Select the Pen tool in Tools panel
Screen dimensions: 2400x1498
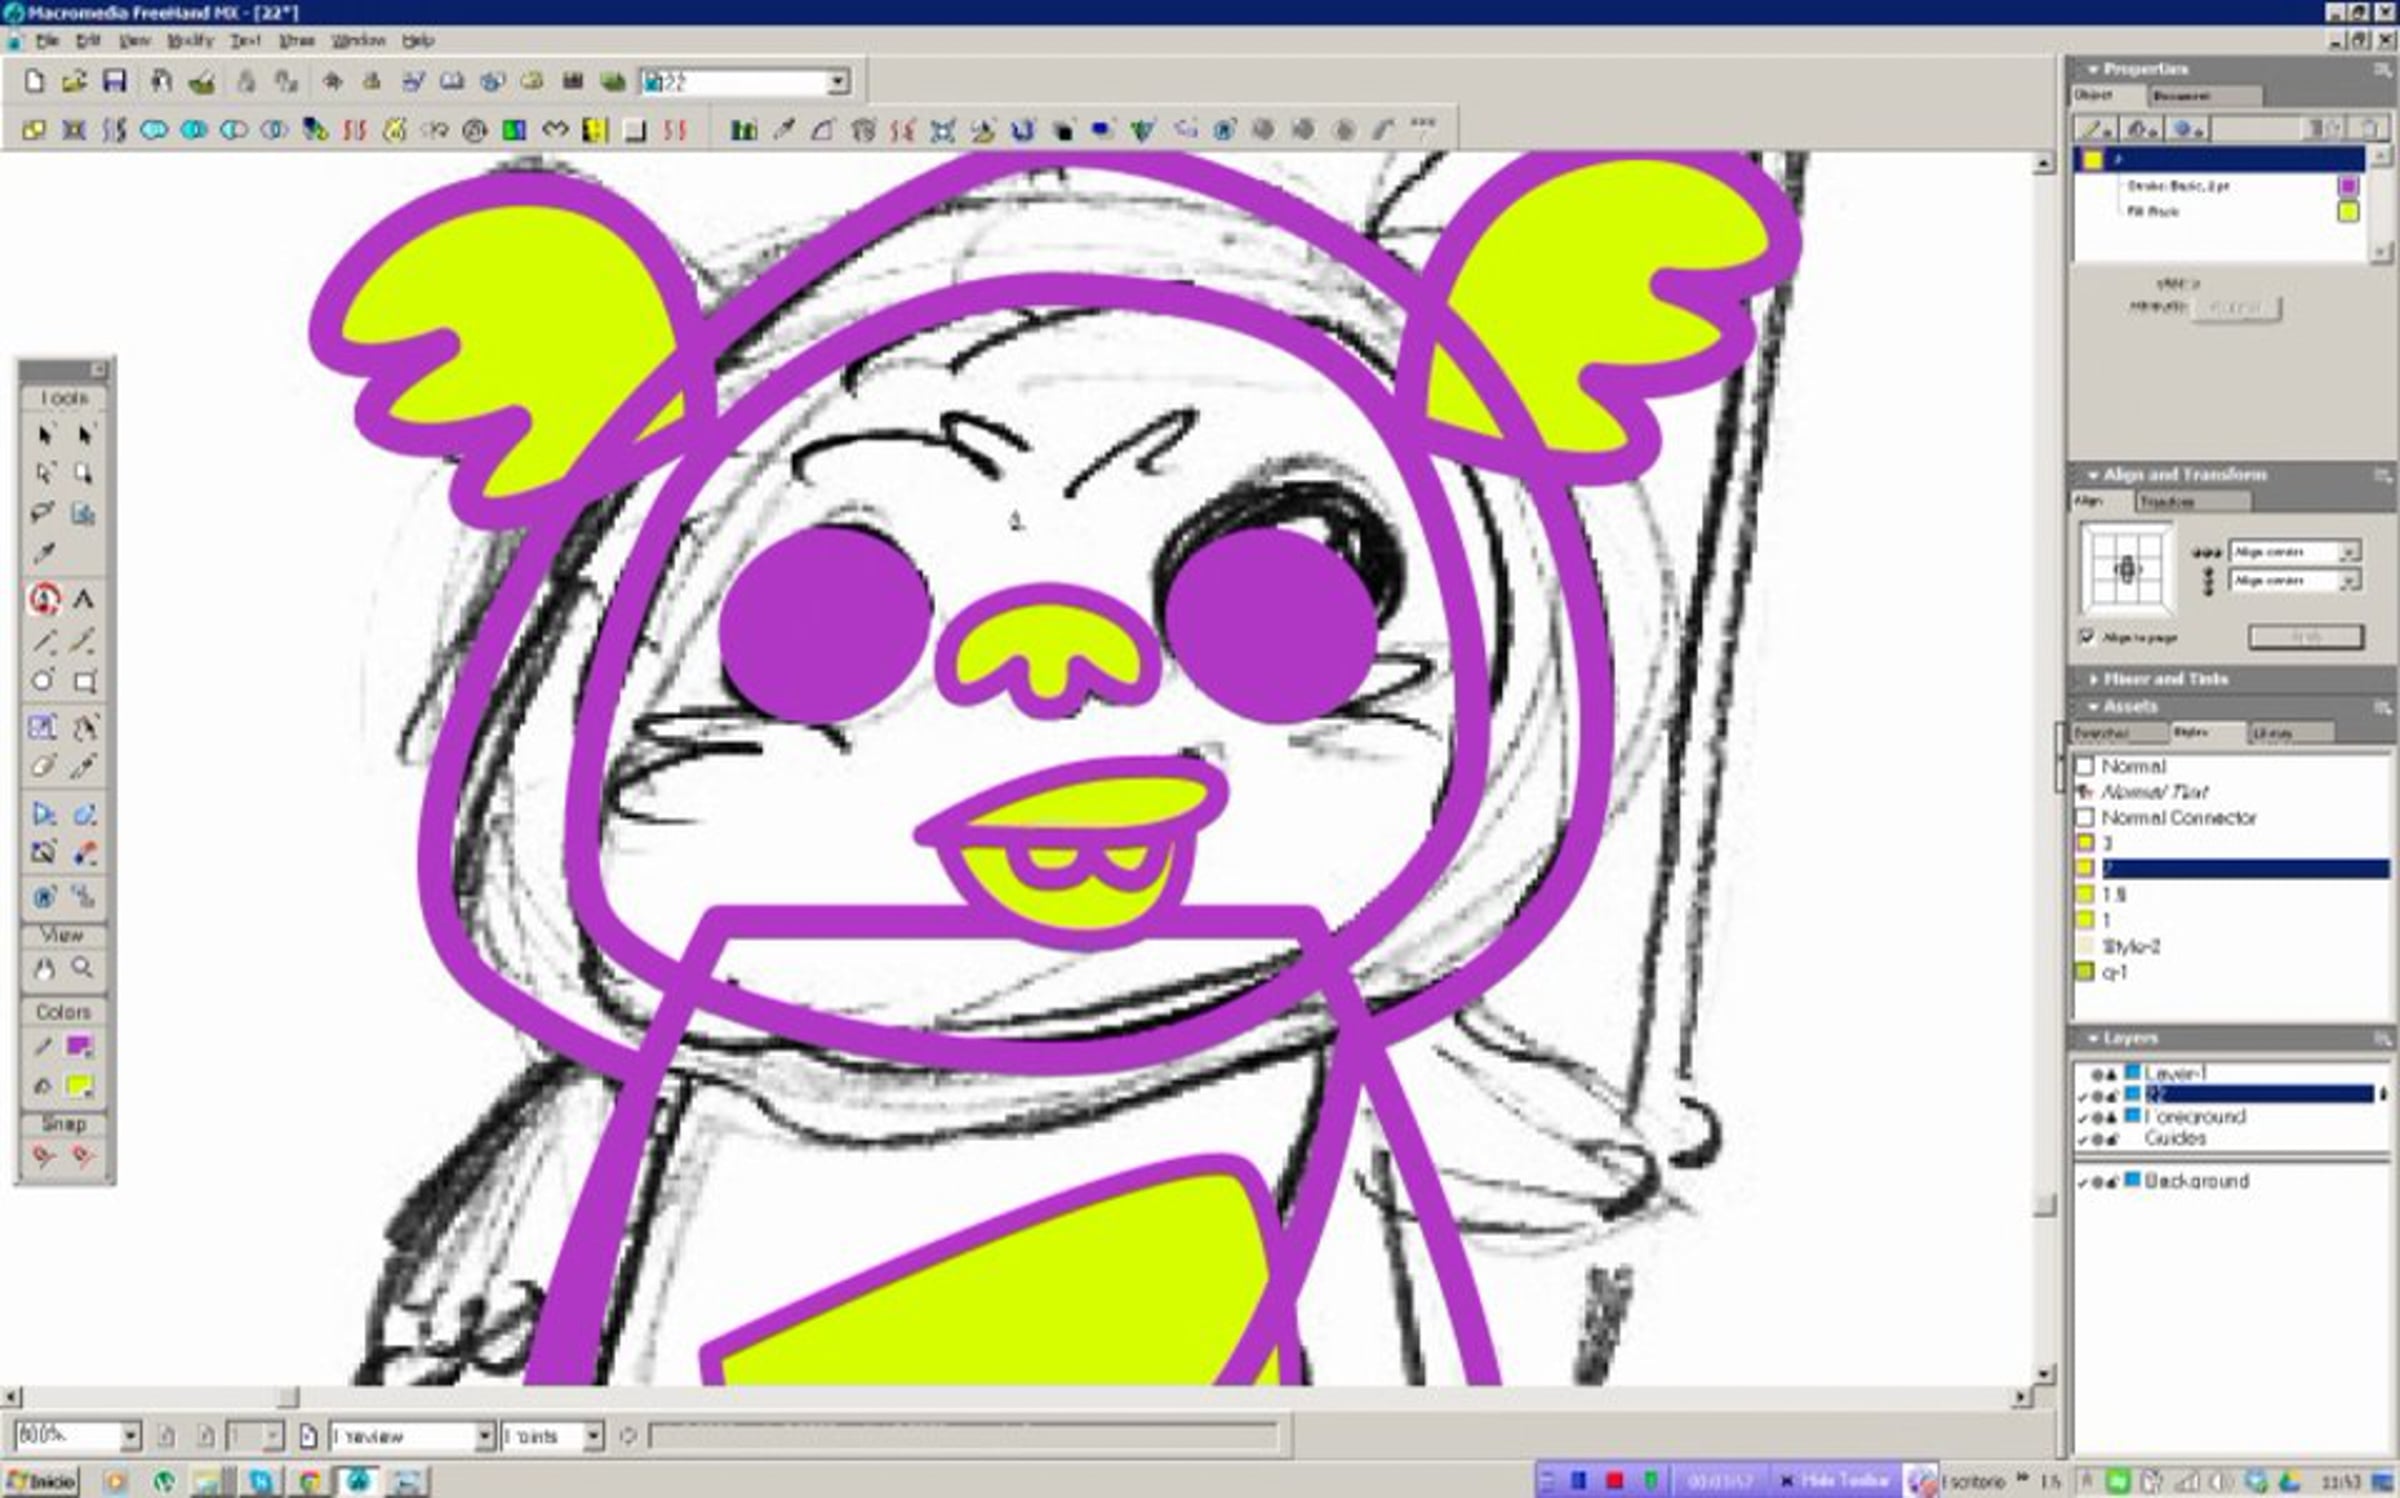[43, 599]
